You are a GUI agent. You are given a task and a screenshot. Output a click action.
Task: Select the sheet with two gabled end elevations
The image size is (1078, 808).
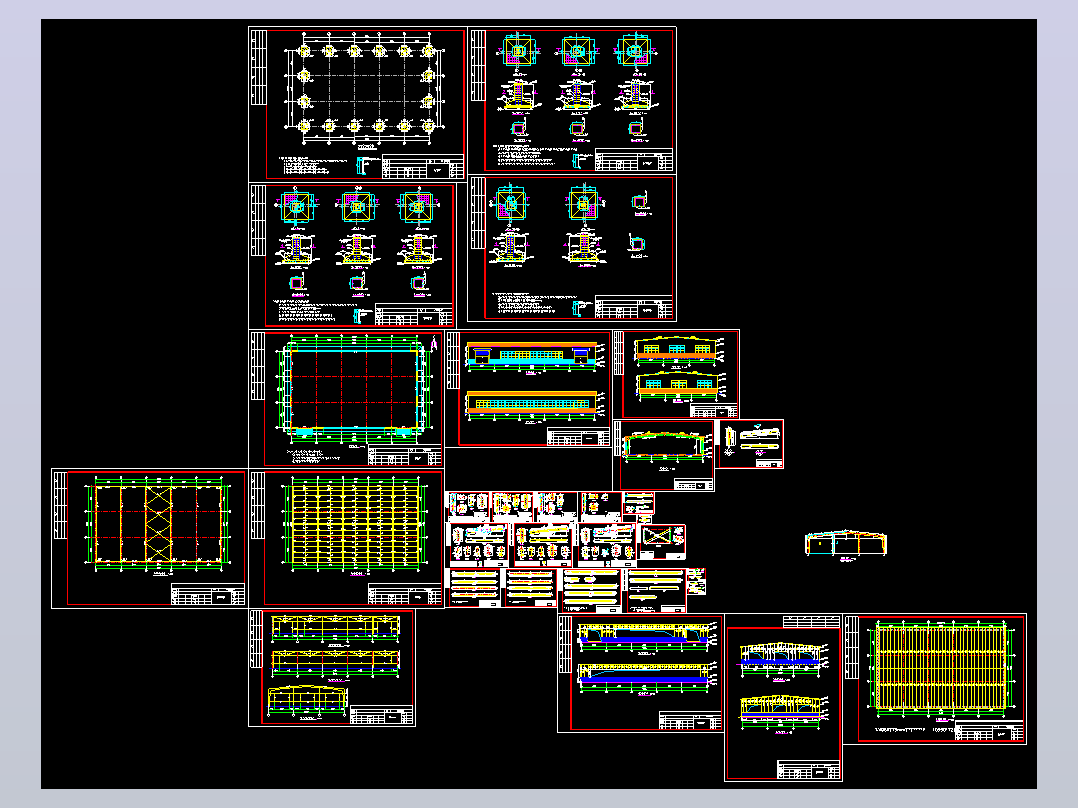(x=676, y=374)
